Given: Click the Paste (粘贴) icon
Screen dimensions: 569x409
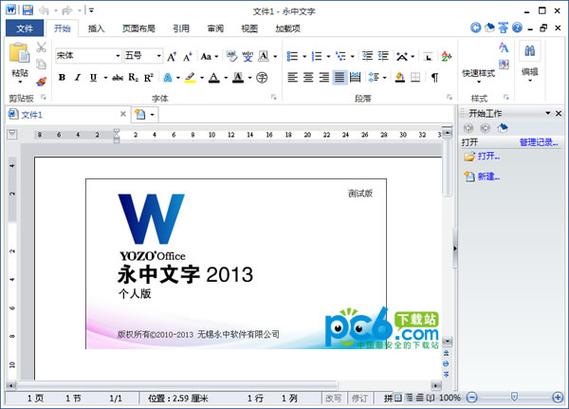Looking at the screenshot, I should pos(19,53).
